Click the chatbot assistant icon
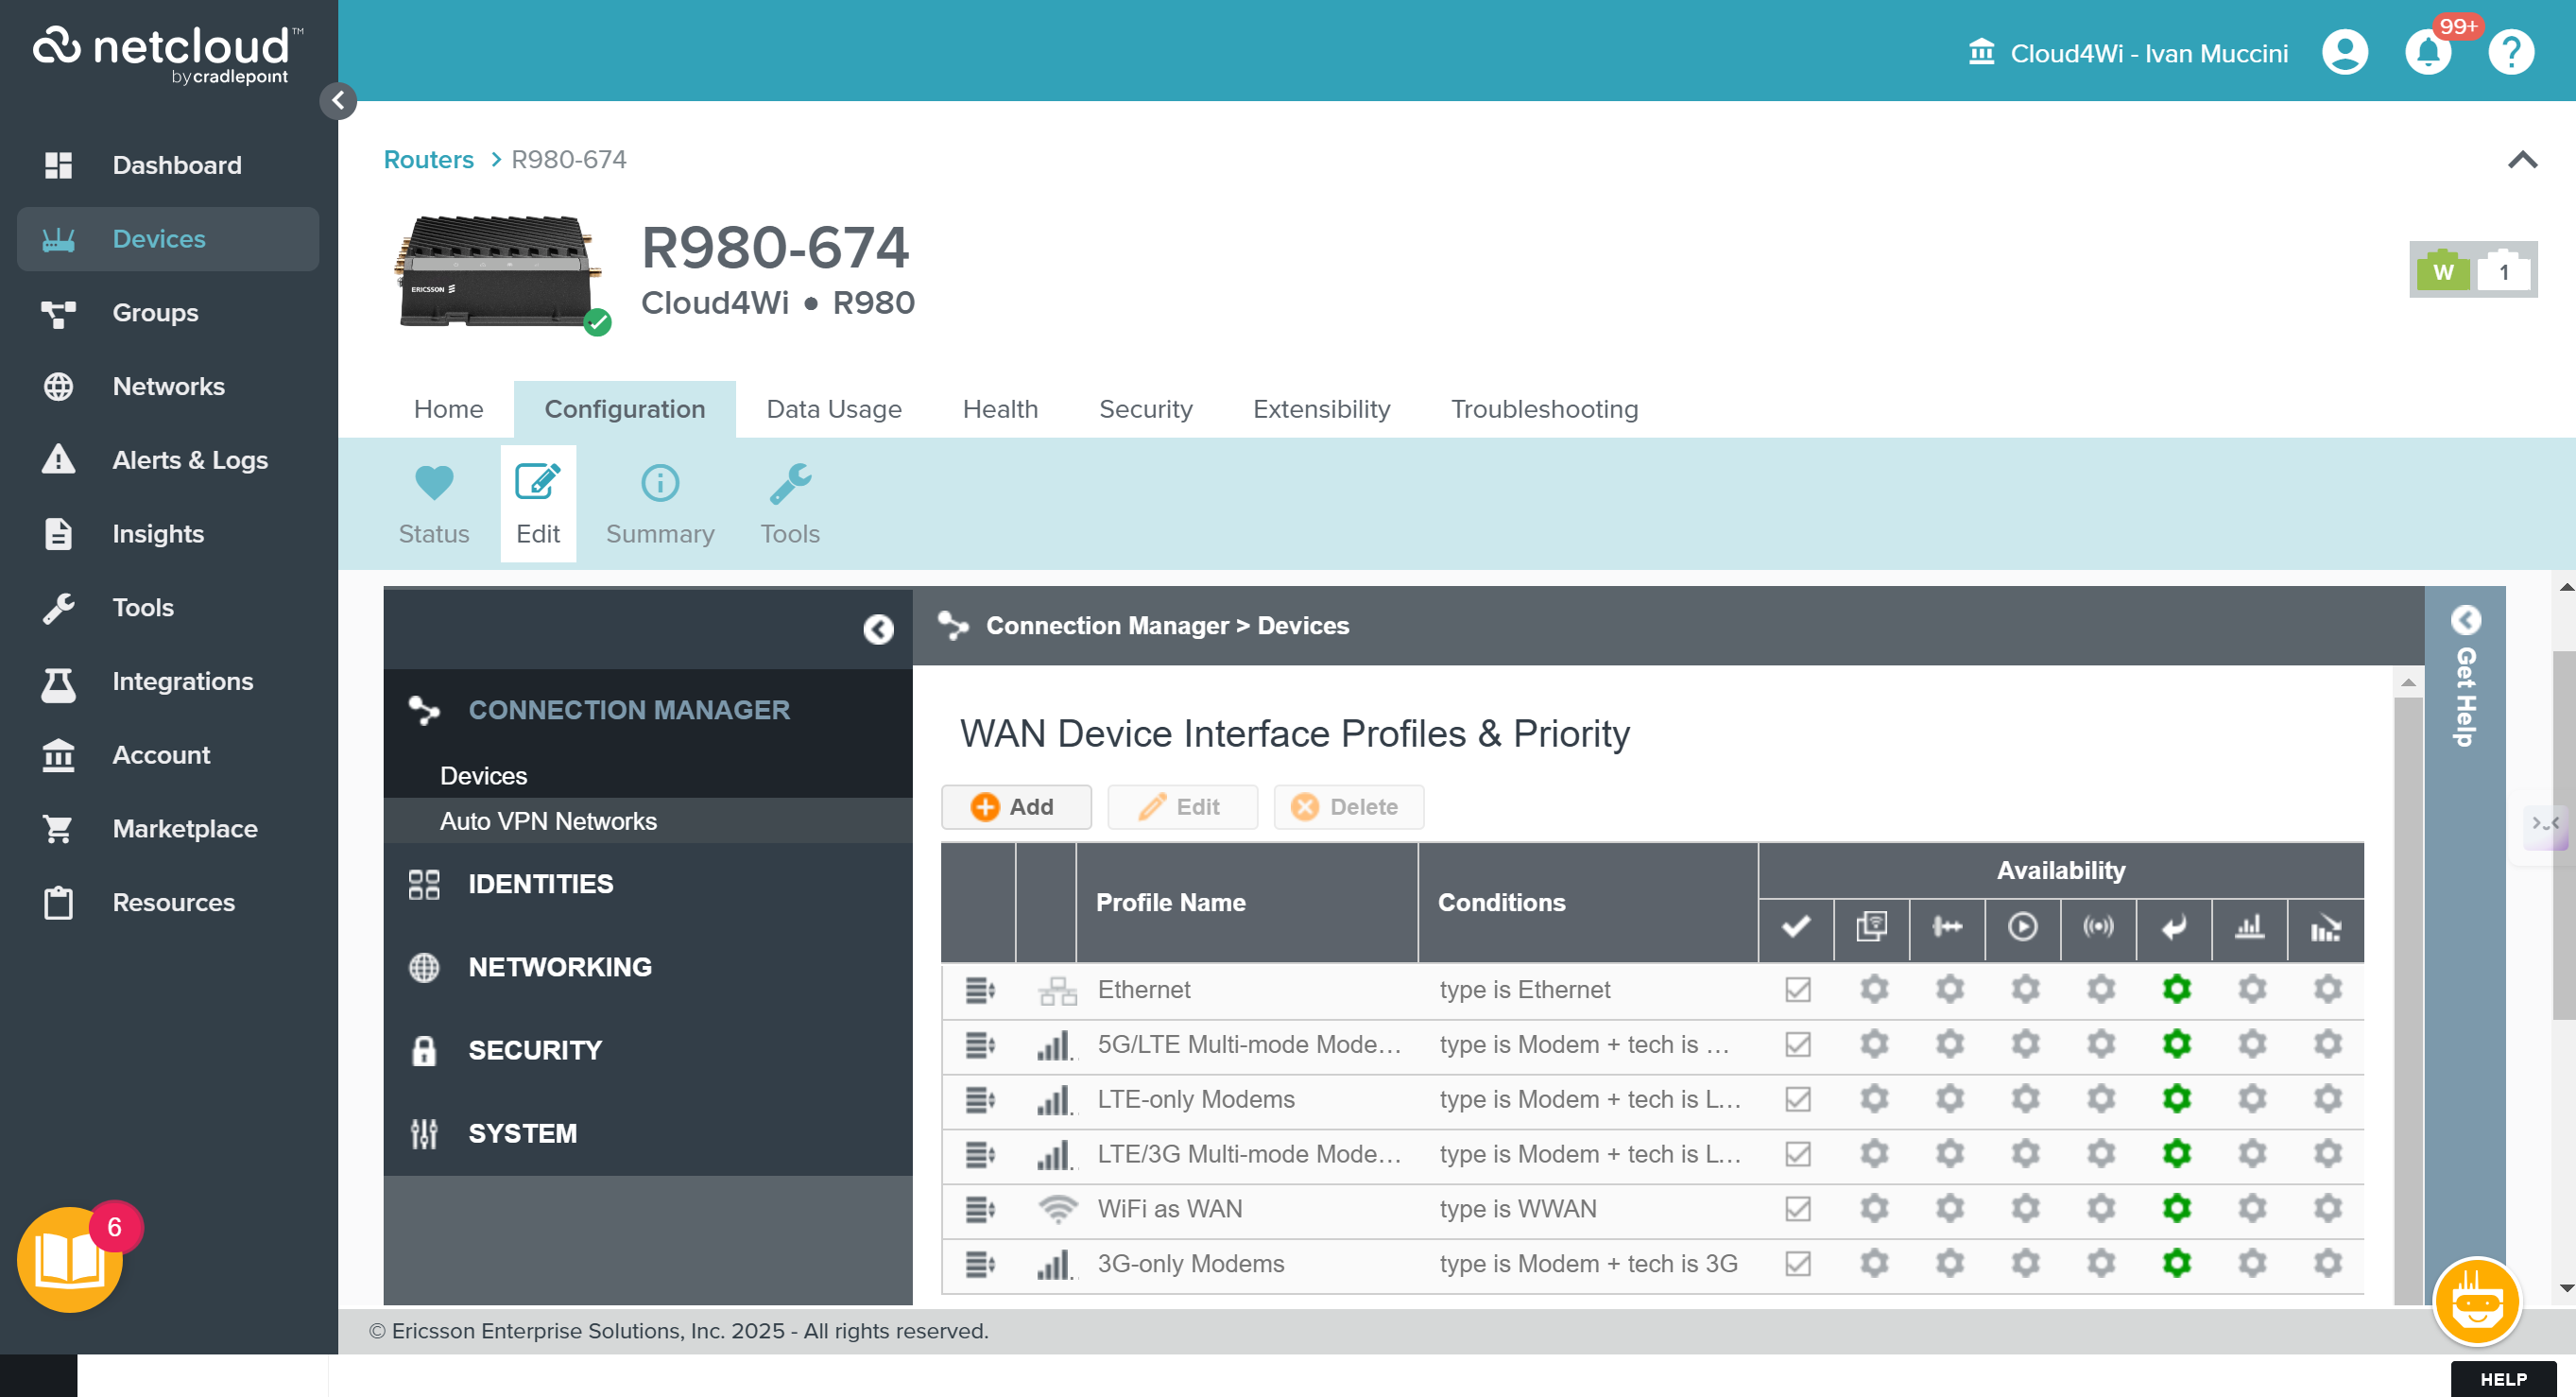The width and height of the screenshot is (2576, 1397). coord(2476,1301)
